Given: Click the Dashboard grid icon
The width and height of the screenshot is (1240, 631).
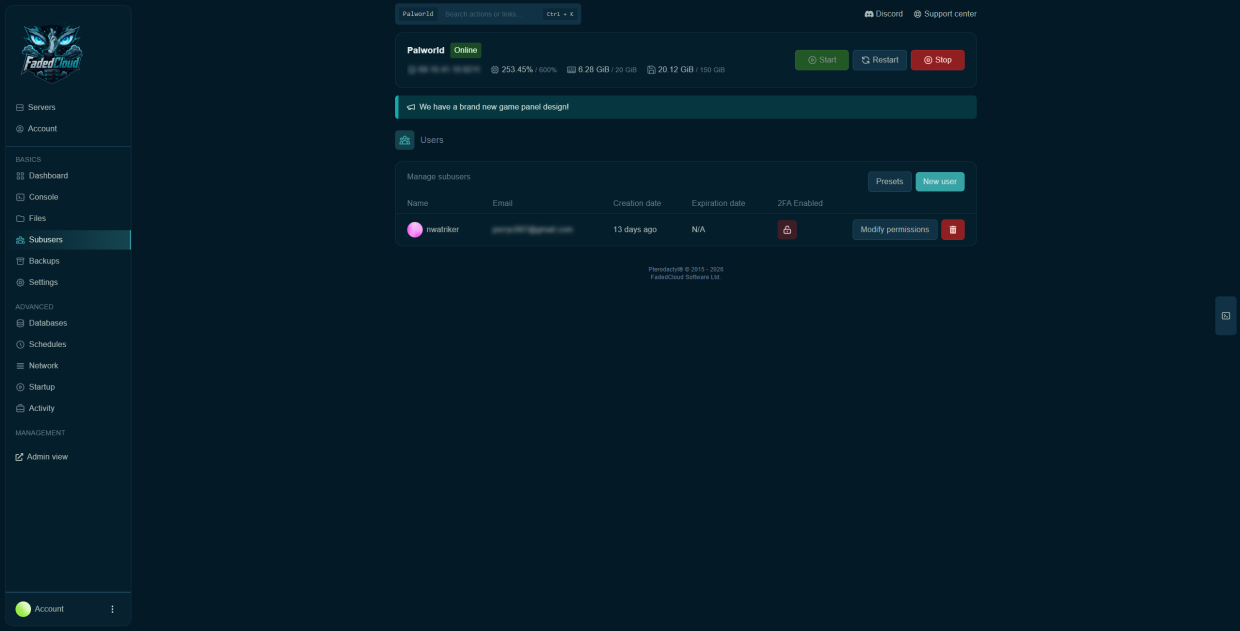Looking at the screenshot, I should click(x=20, y=176).
